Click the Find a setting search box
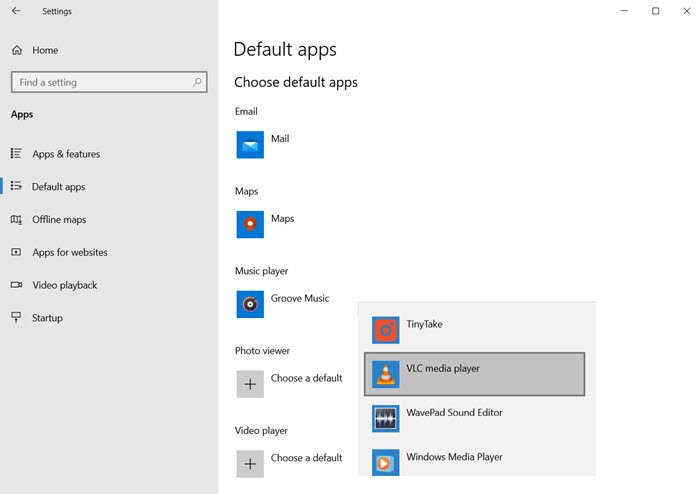Viewport: 700px width, 494px height. point(100,82)
